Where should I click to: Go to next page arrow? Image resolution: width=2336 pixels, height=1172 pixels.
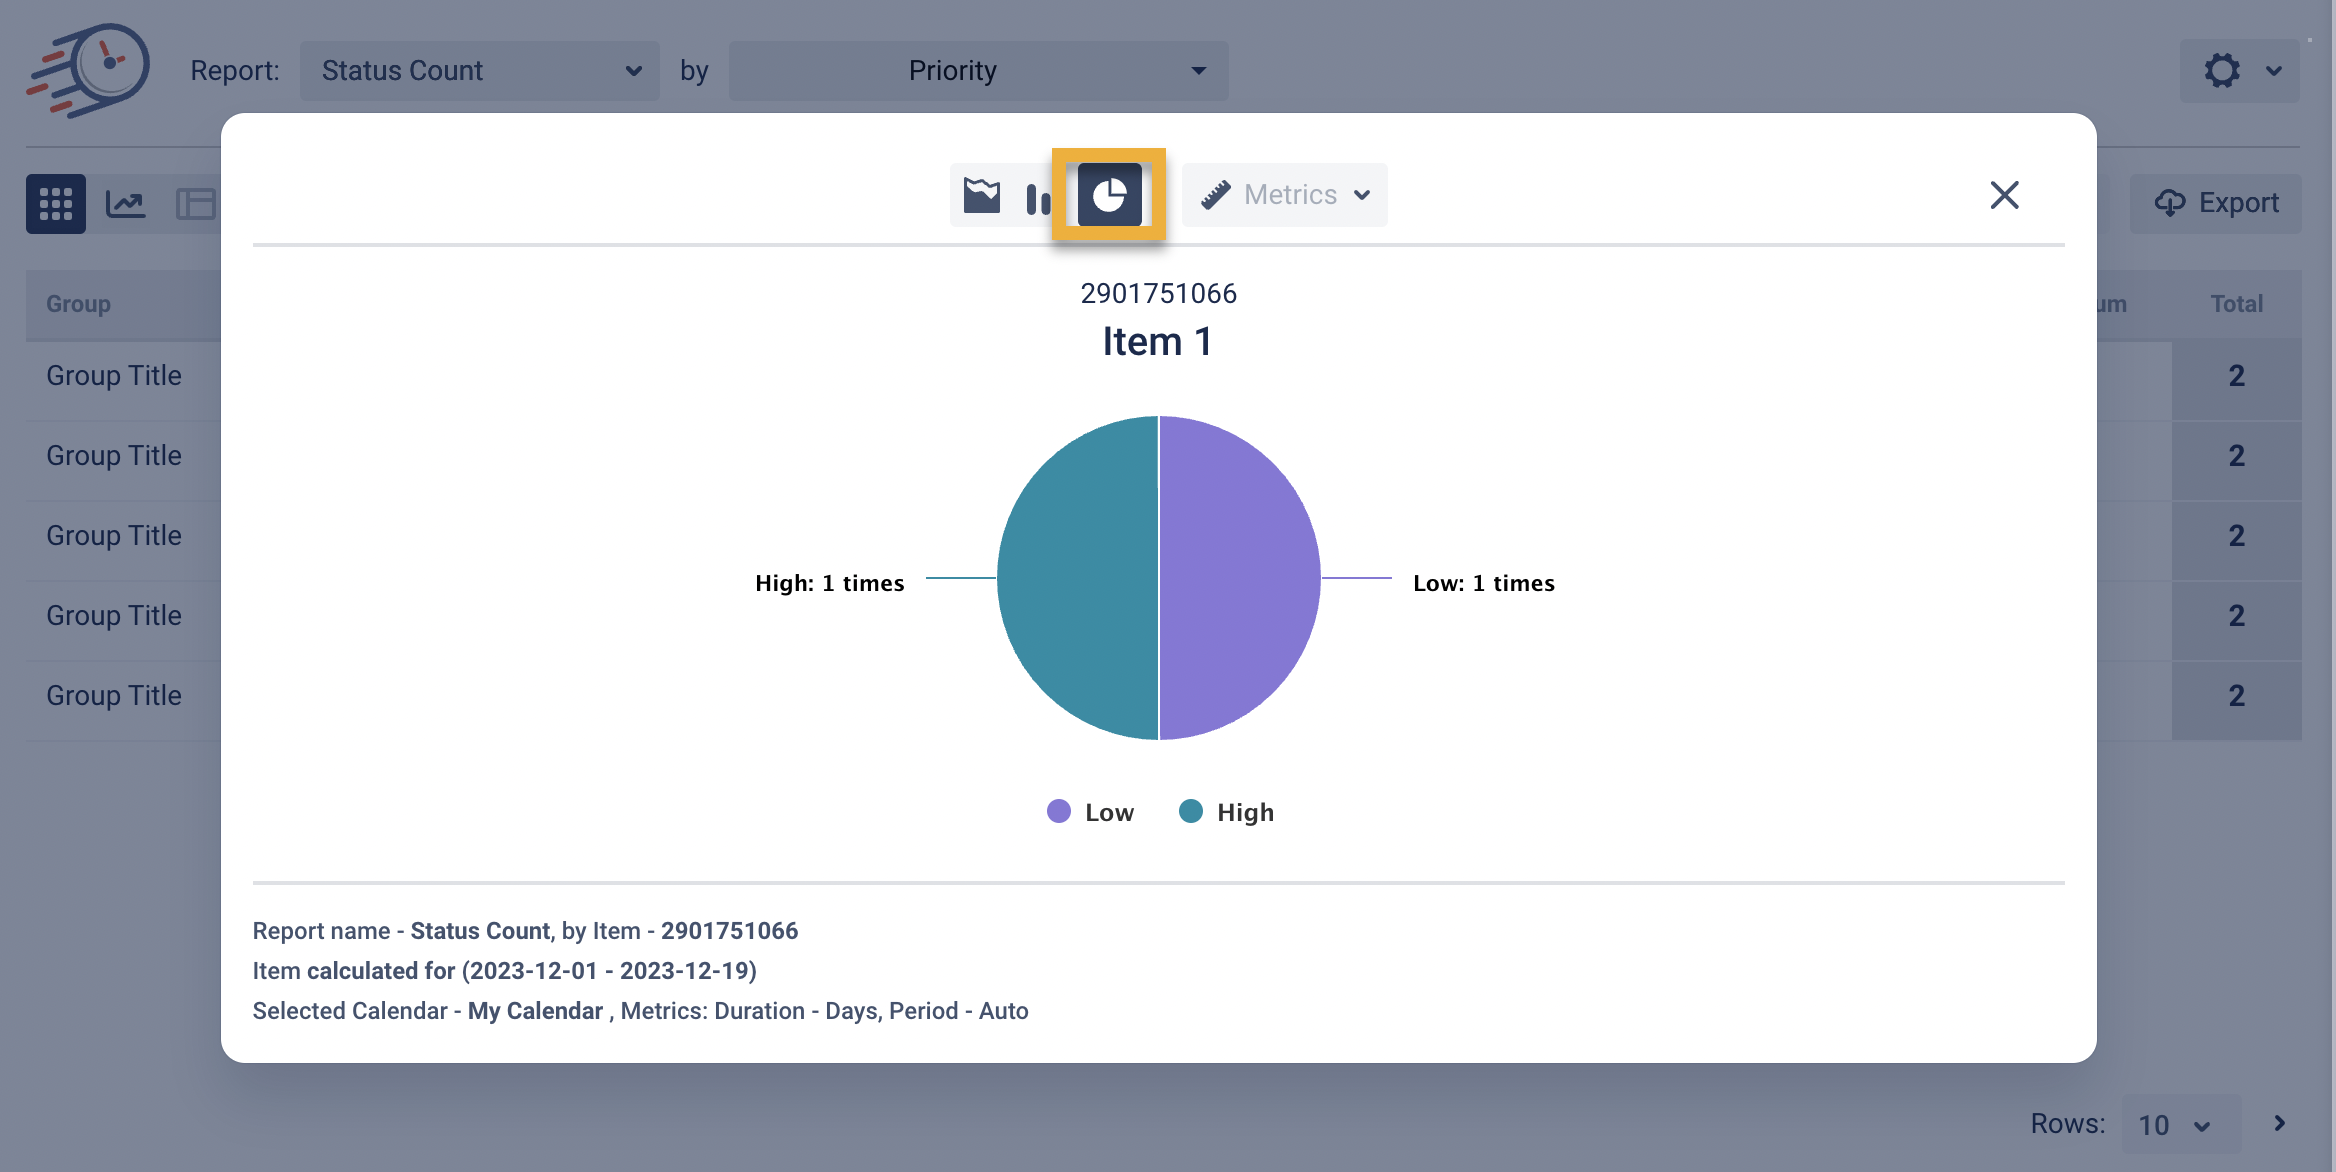[2279, 1123]
